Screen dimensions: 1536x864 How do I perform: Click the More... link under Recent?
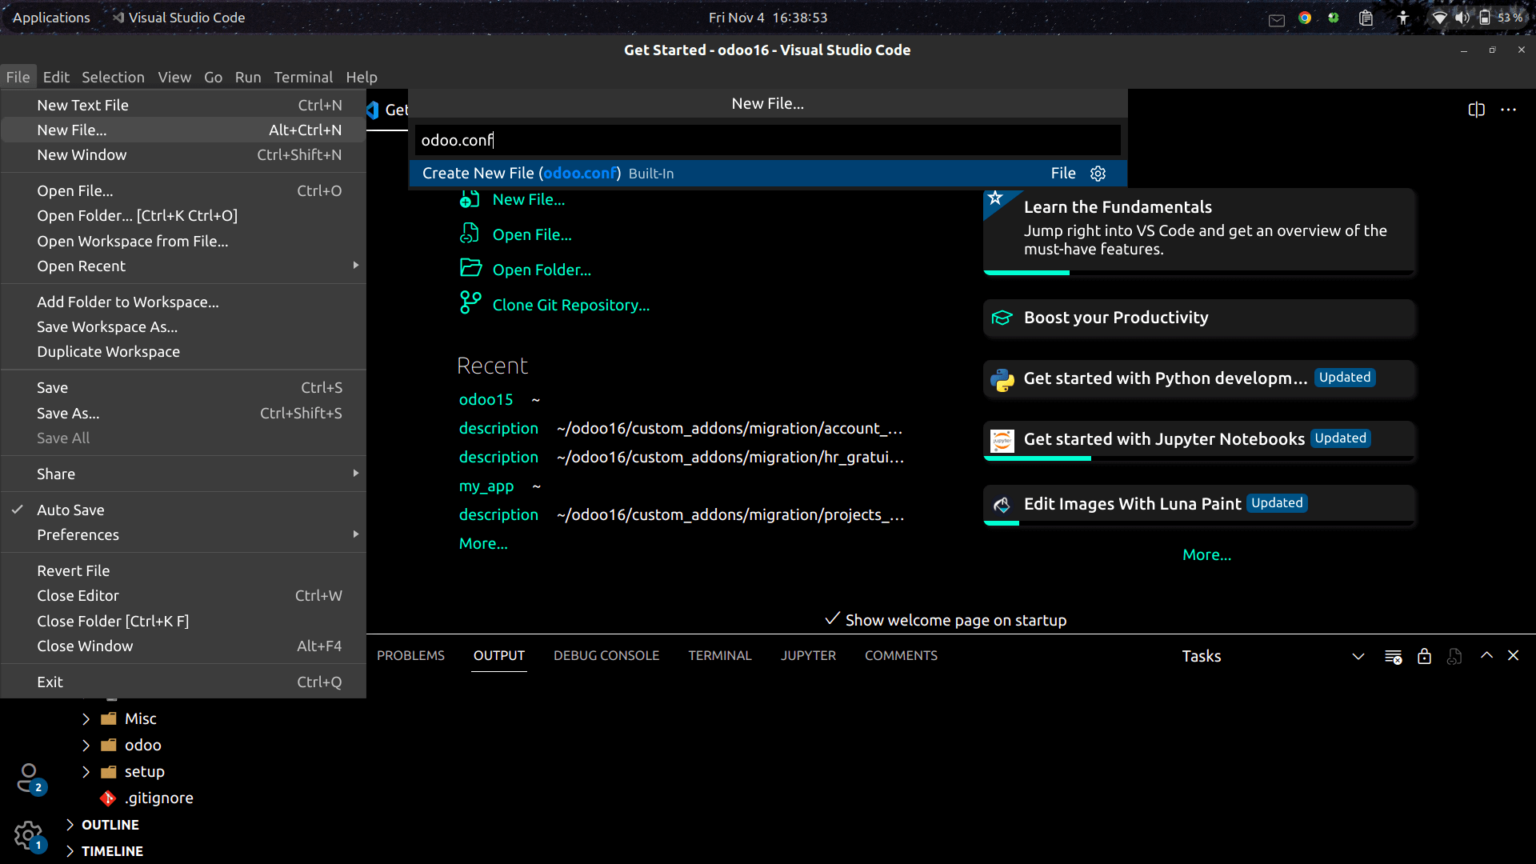point(483,543)
